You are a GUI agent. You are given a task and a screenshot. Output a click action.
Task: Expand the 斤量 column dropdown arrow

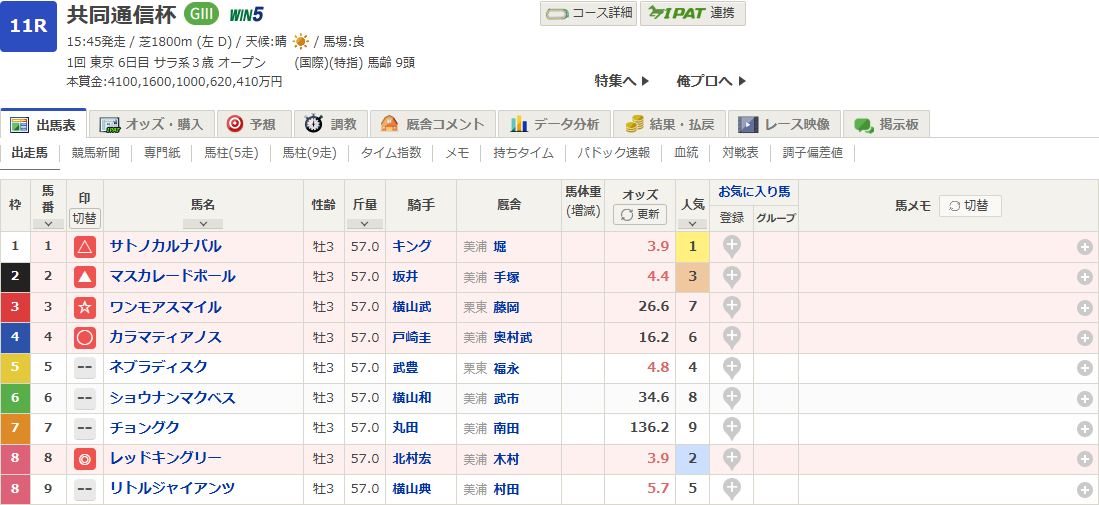click(x=364, y=224)
